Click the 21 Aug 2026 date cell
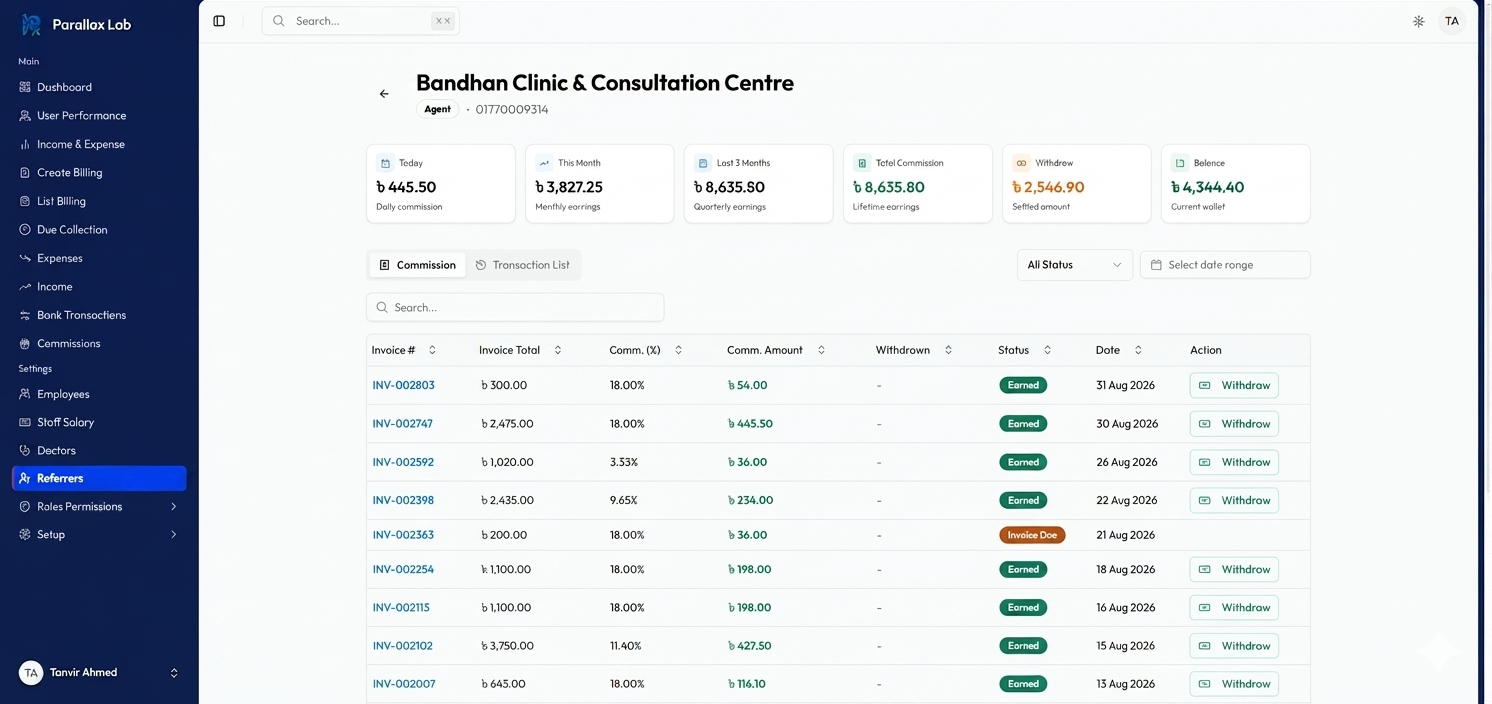 [x=1125, y=535]
